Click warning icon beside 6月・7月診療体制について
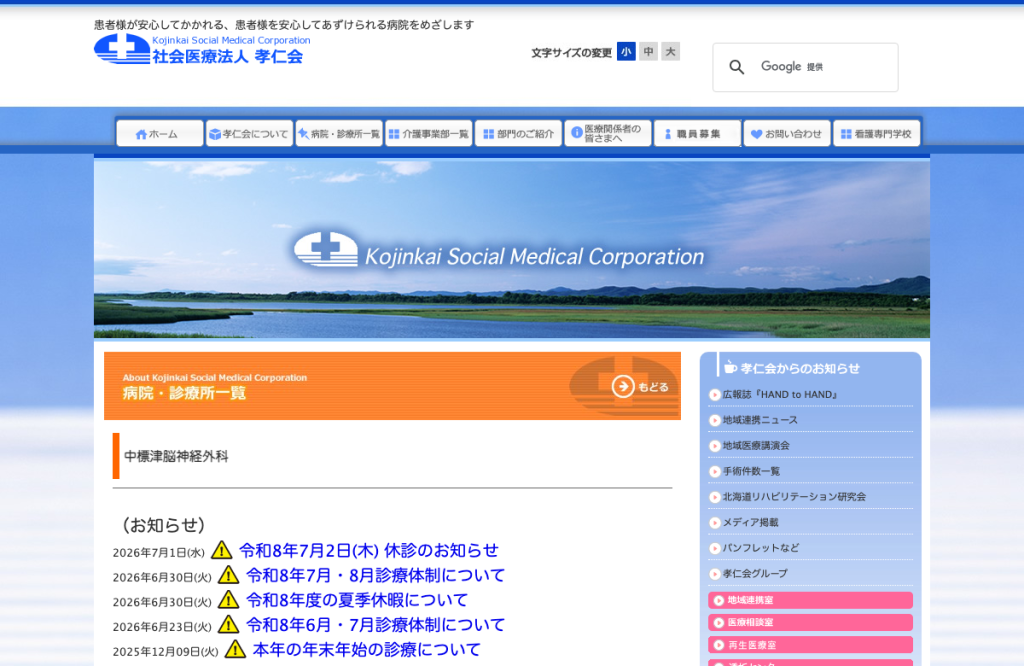1024x666 pixels. pos(229,624)
